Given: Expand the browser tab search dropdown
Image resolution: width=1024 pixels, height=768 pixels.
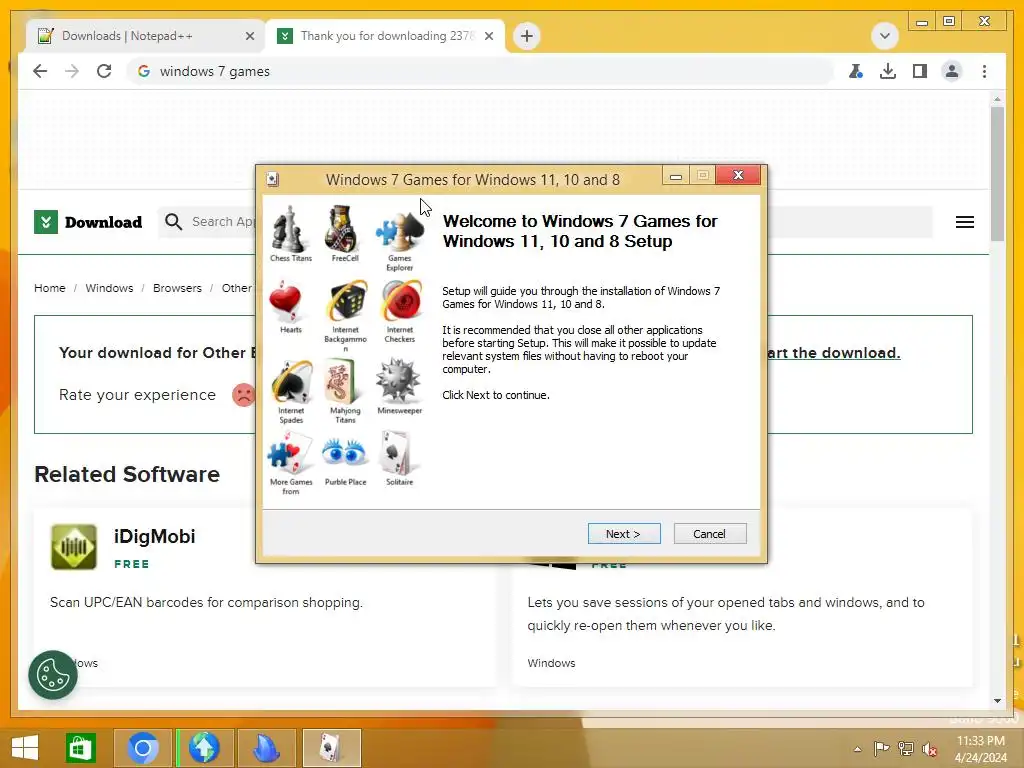Looking at the screenshot, I should [885, 36].
